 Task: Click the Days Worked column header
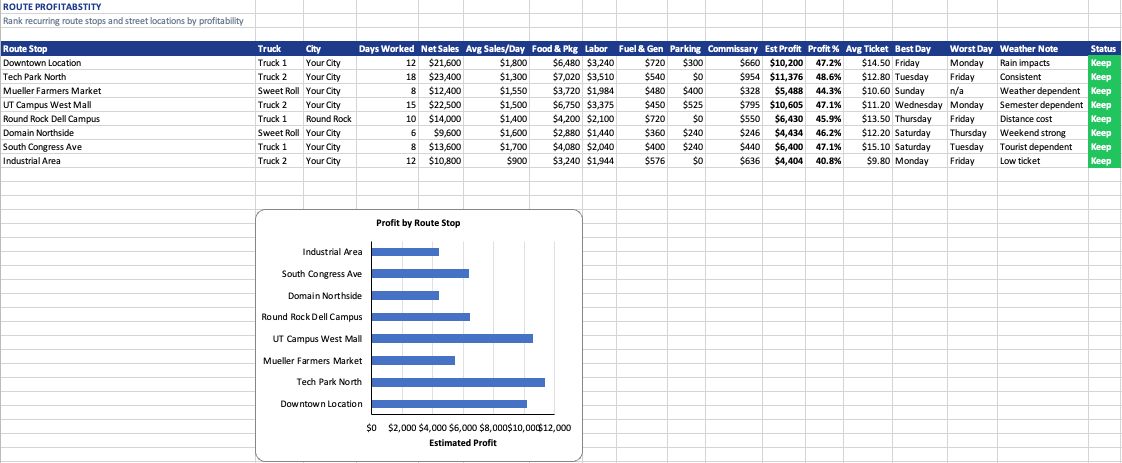(x=386, y=49)
